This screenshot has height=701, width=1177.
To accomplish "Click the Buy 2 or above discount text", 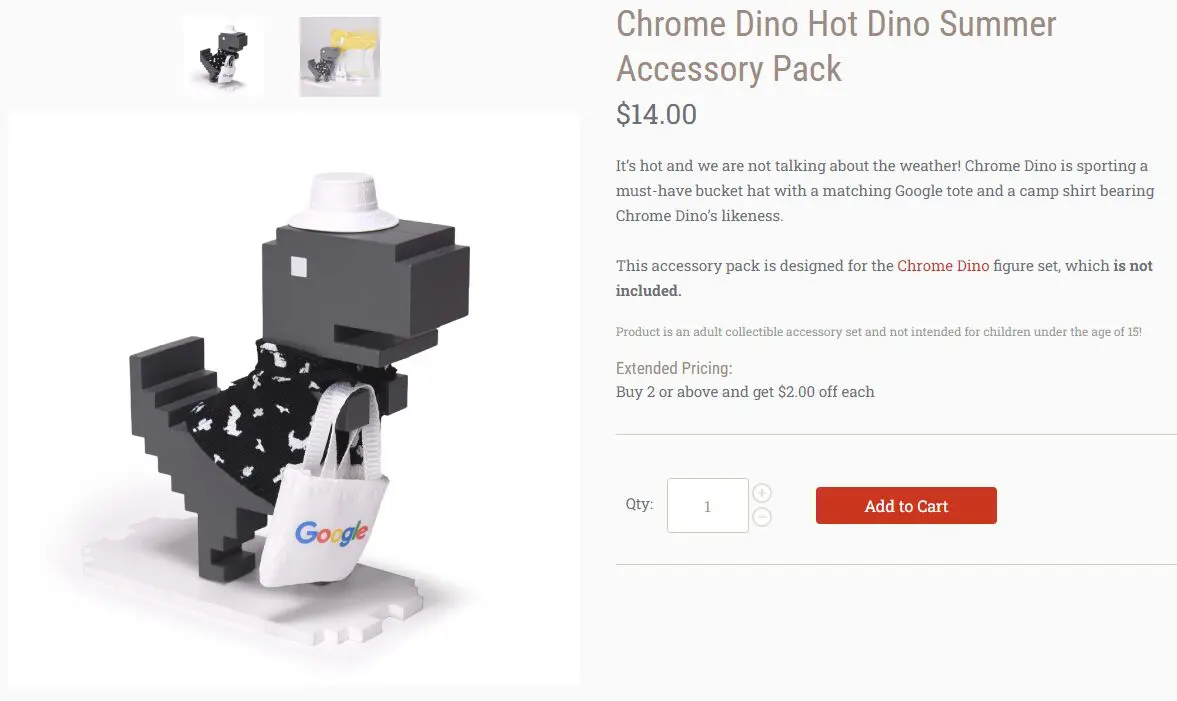I will (x=745, y=392).
